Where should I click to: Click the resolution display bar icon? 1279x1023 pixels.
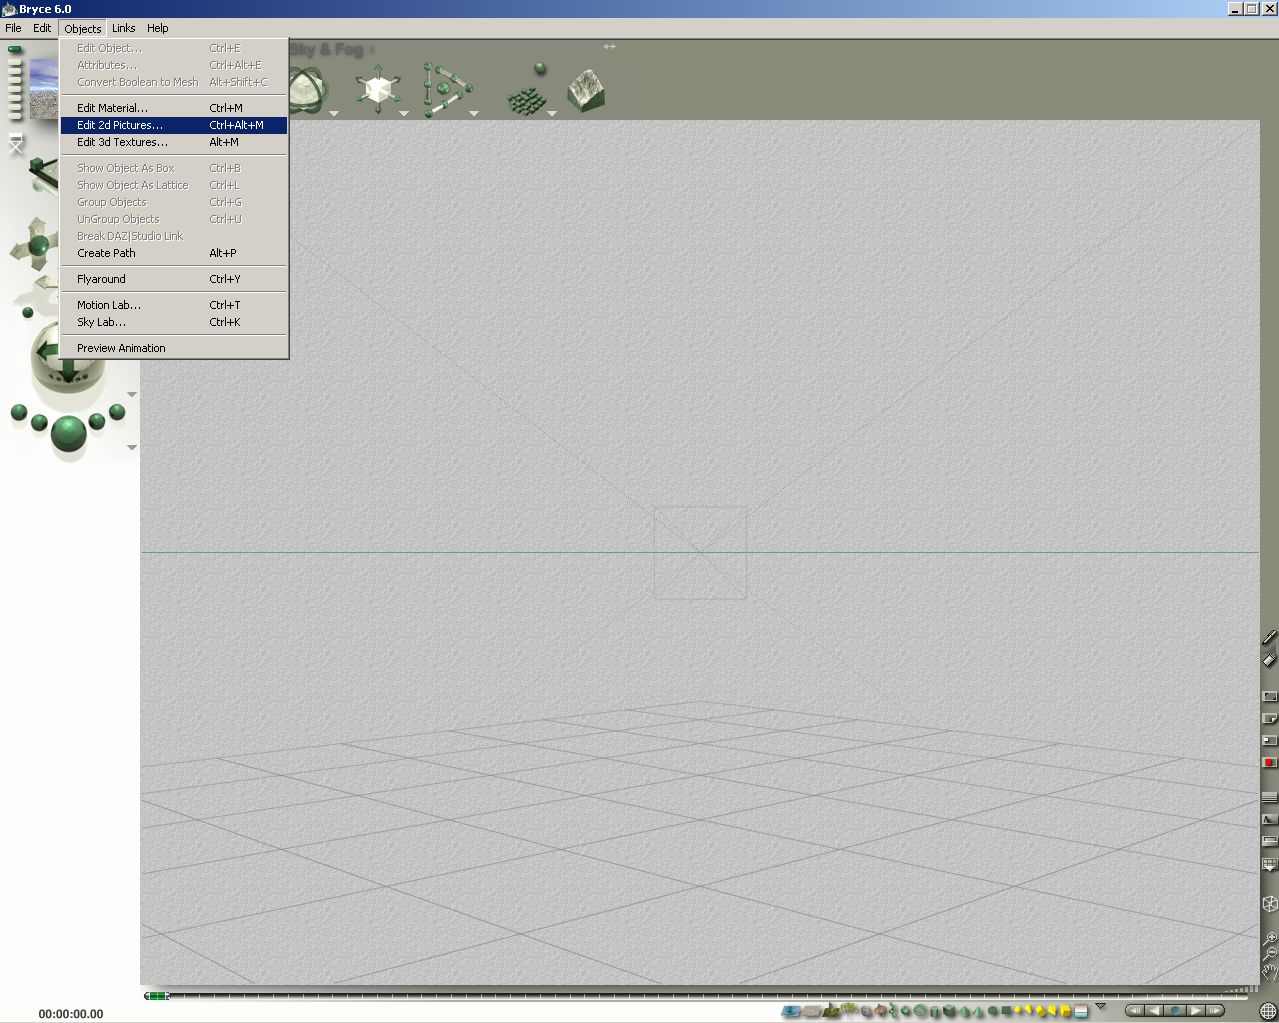(x=1269, y=842)
